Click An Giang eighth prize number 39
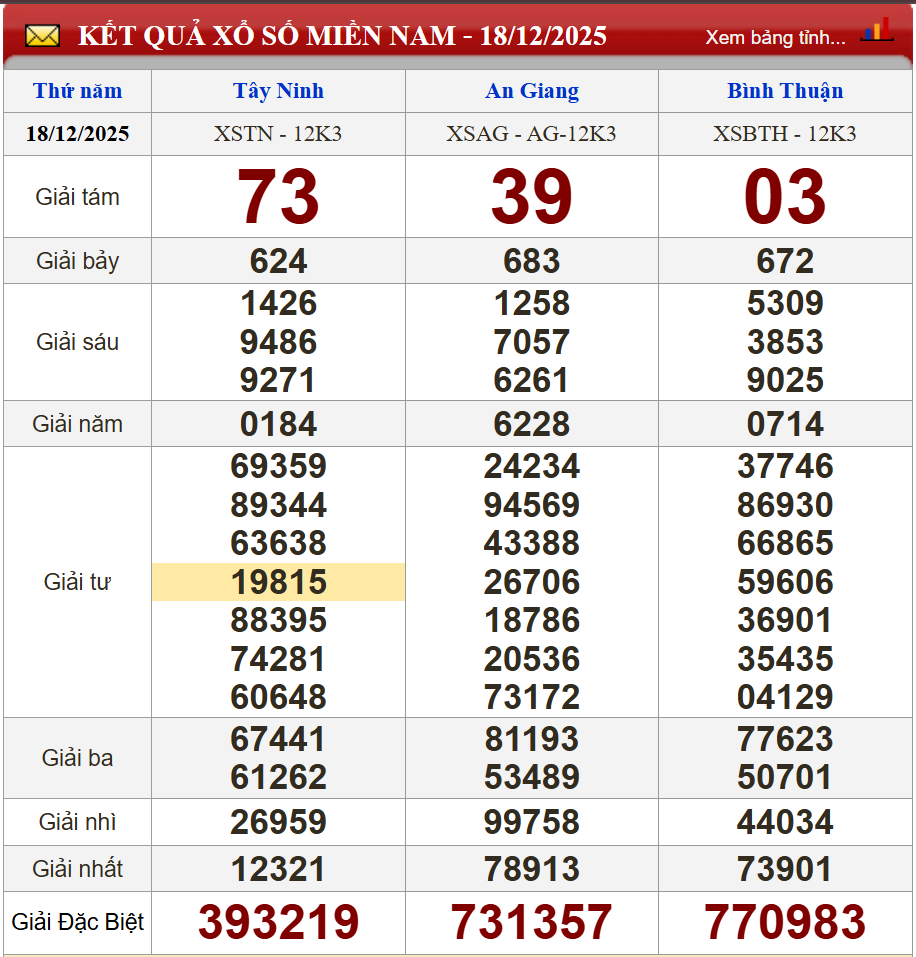The width and height of the screenshot is (916, 957). (x=532, y=197)
